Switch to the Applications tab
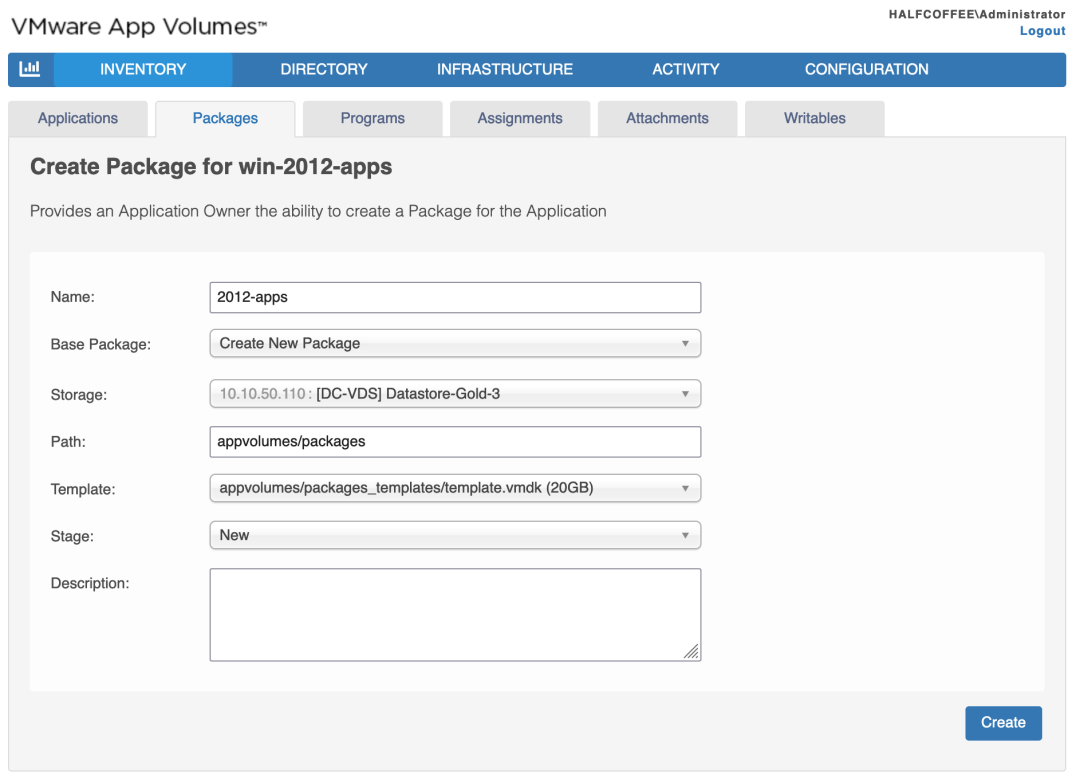This screenshot has width=1080, height=779. point(78,118)
